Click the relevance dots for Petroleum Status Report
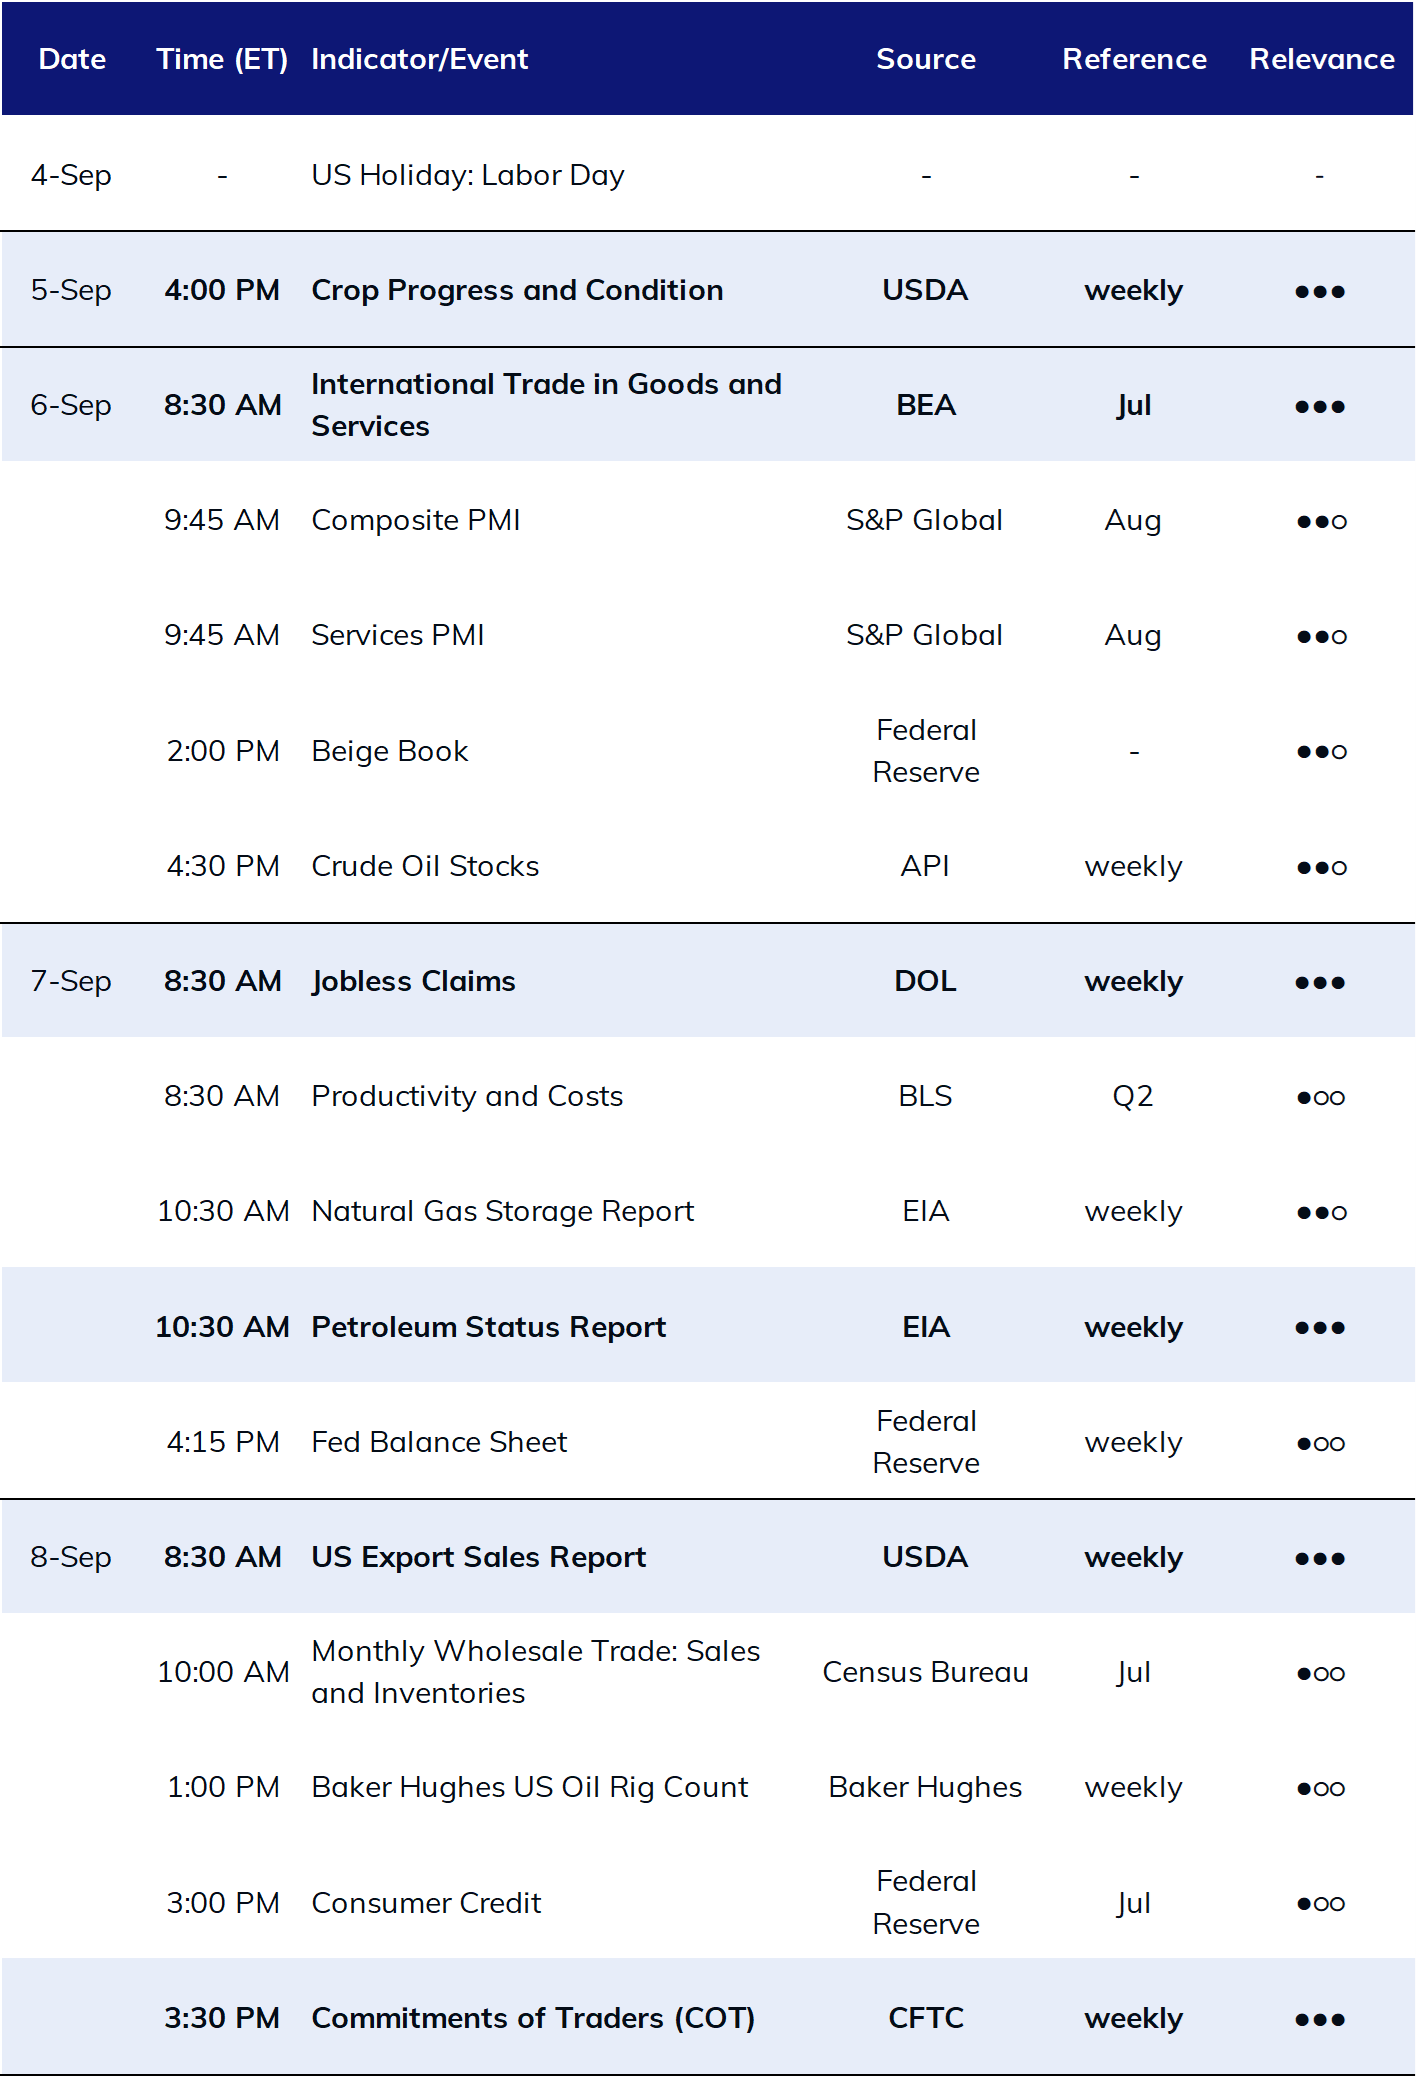Image resolution: width=1416 pixels, height=2082 pixels. (1320, 1328)
